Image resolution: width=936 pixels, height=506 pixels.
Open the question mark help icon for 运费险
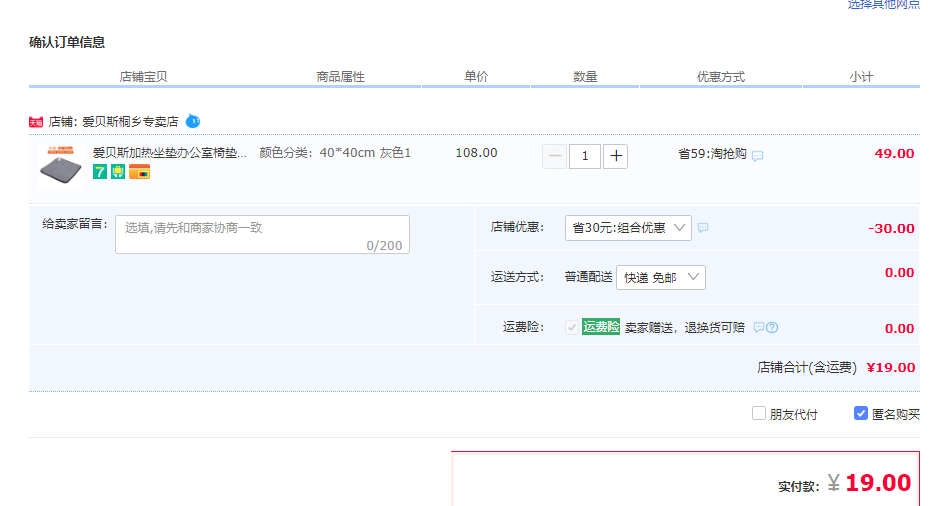tap(772, 327)
